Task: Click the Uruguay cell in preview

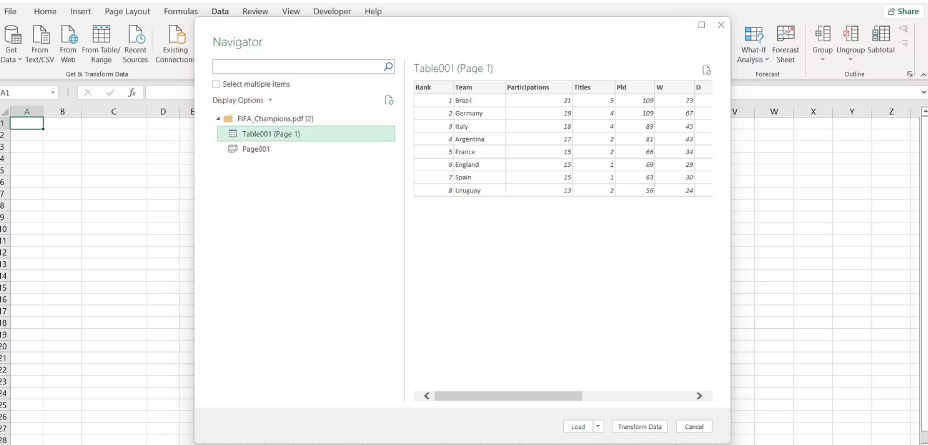Action: [479, 191]
